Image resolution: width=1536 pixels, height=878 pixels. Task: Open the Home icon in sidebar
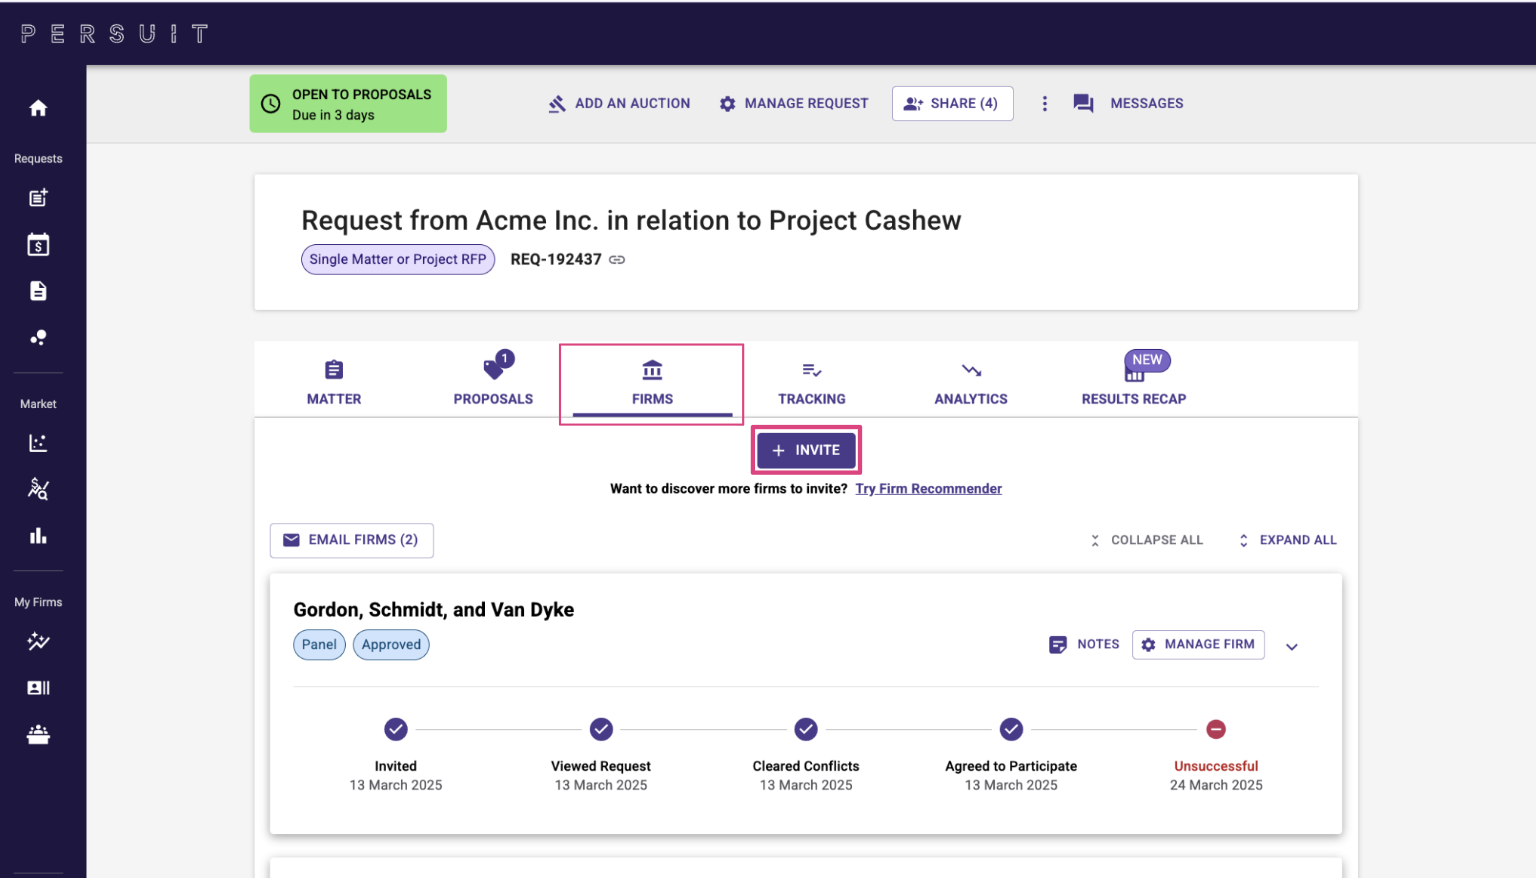pos(38,108)
